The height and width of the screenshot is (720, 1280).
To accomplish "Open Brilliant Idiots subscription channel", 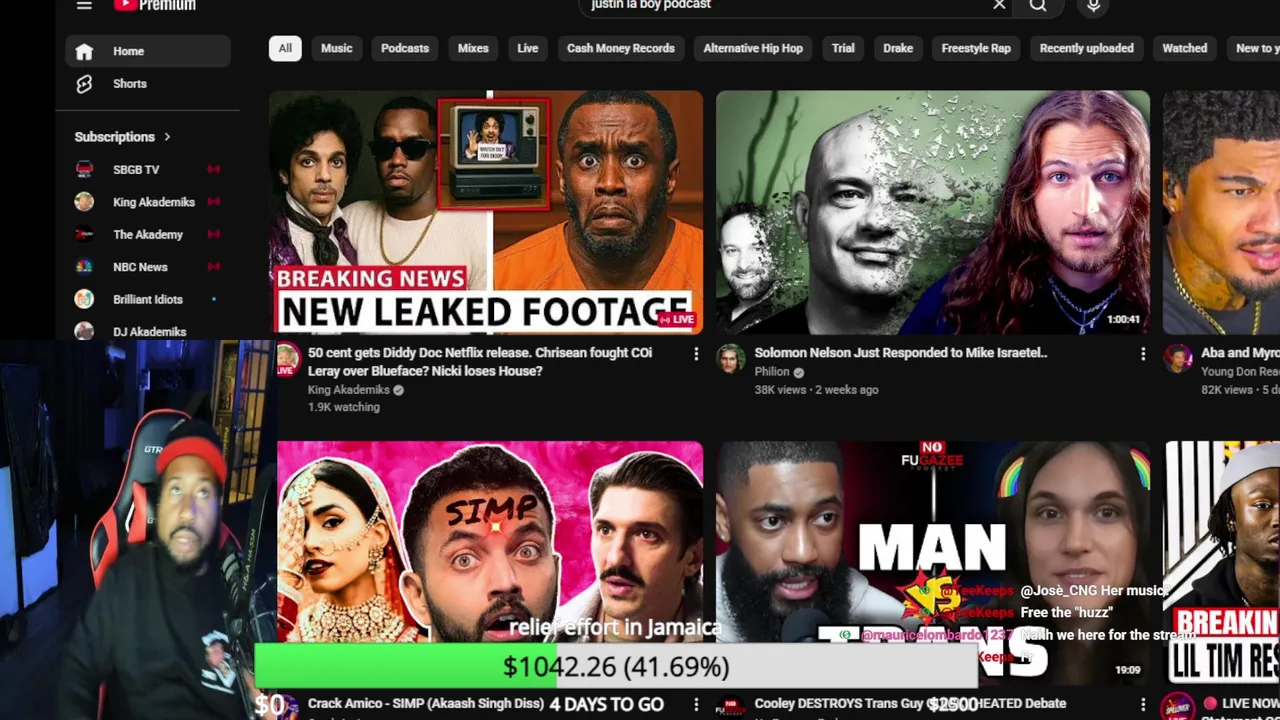I will (x=148, y=299).
